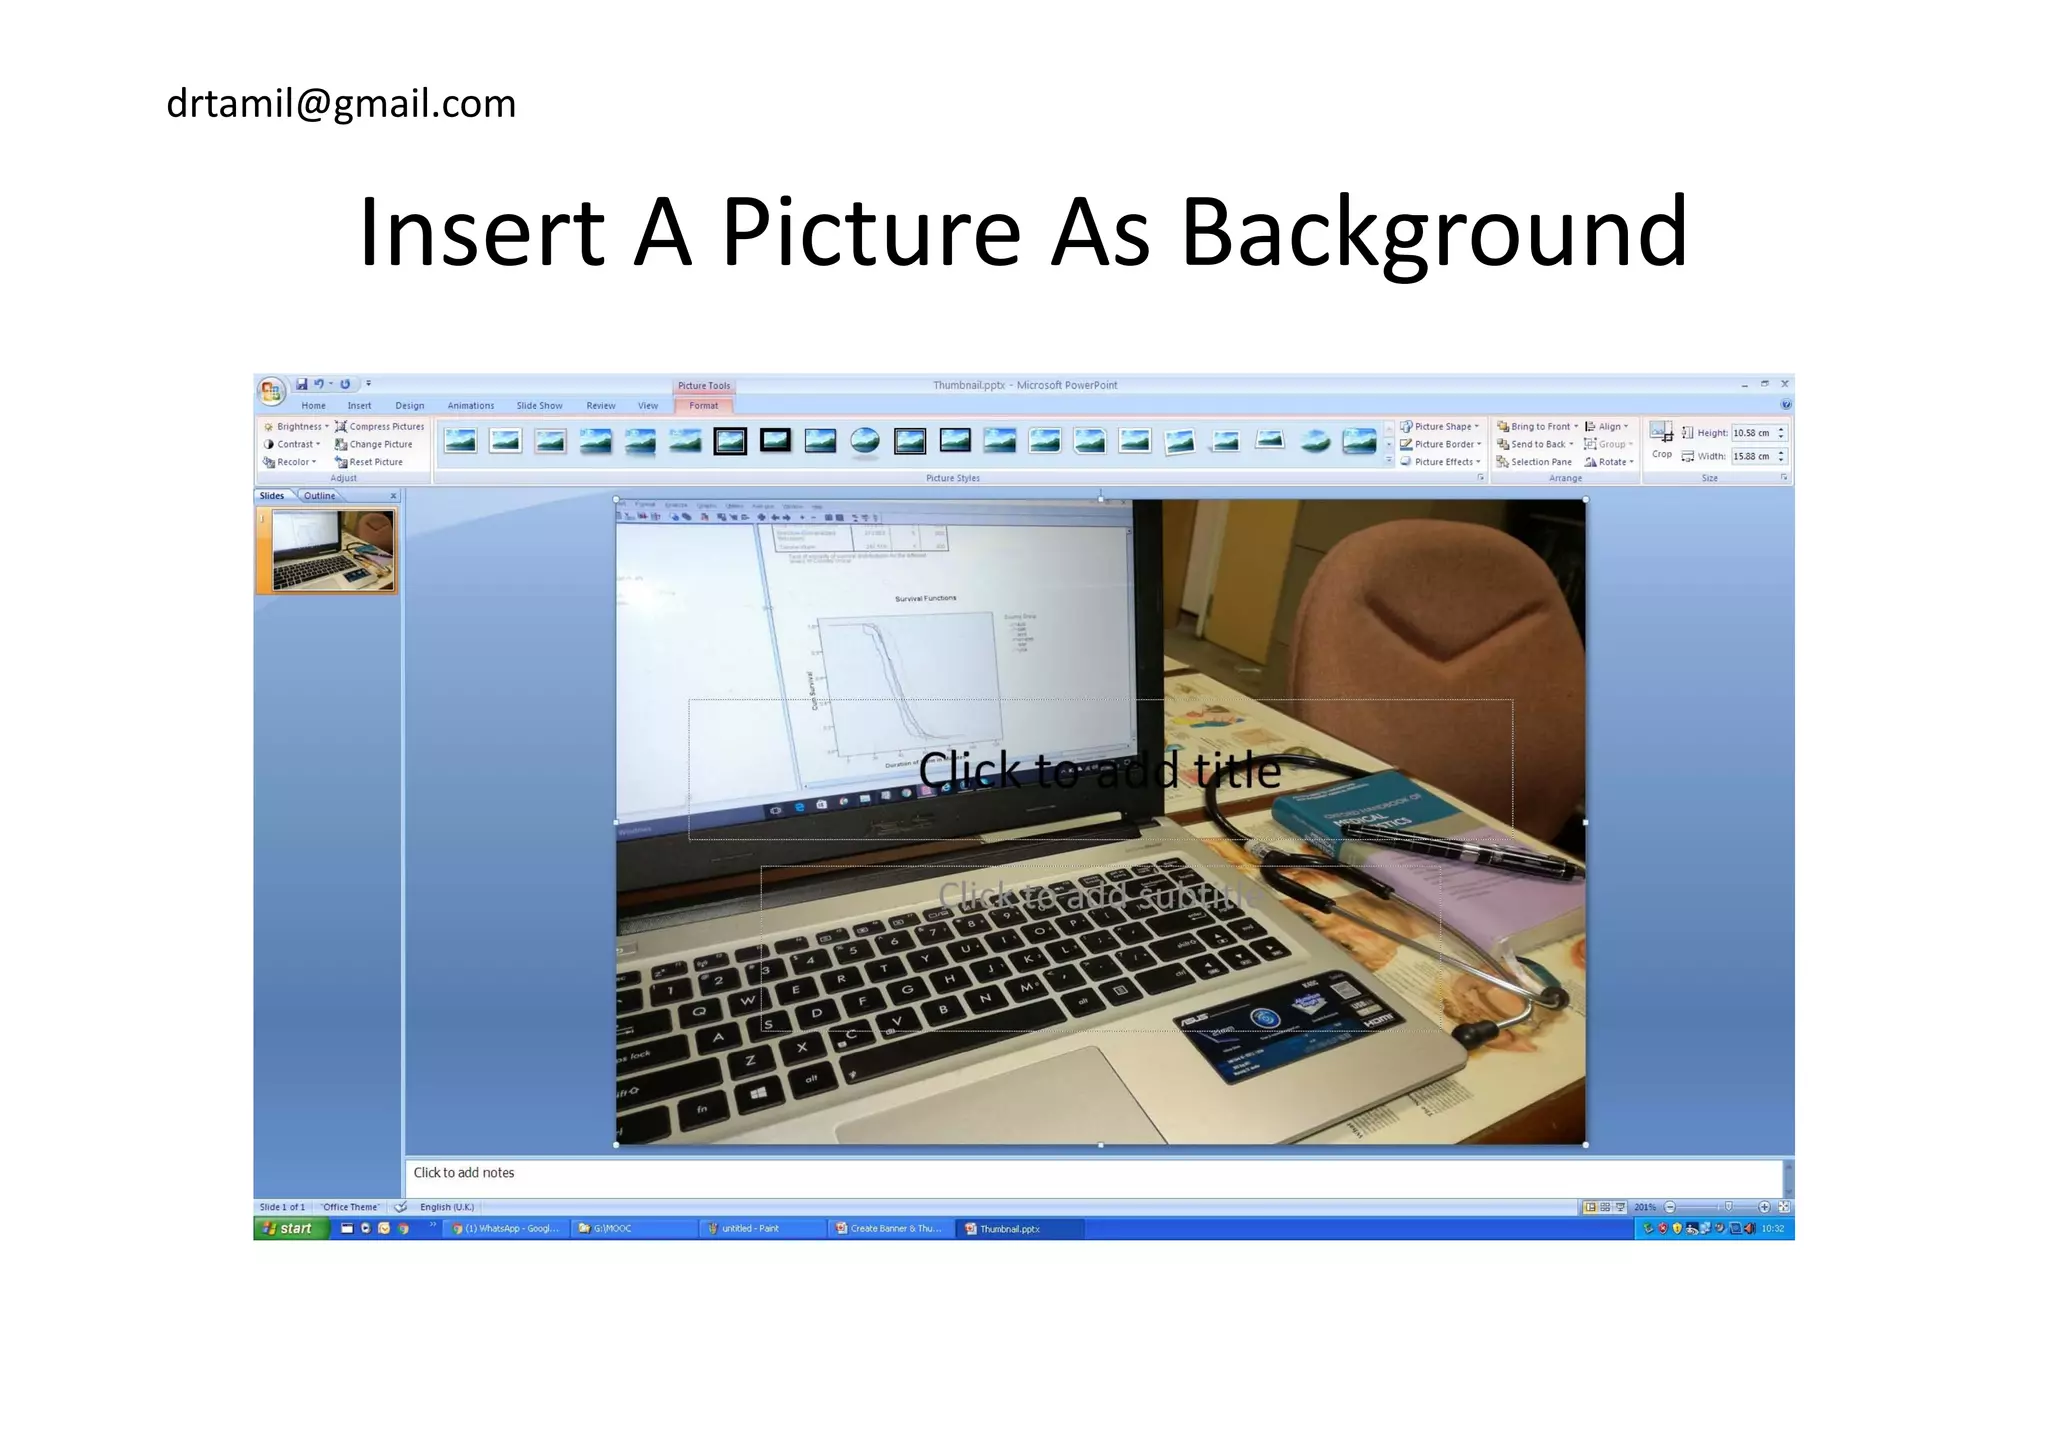Apply the oval picture style thumbnail
This screenshot has width=2048, height=1448.
(865, 441)
